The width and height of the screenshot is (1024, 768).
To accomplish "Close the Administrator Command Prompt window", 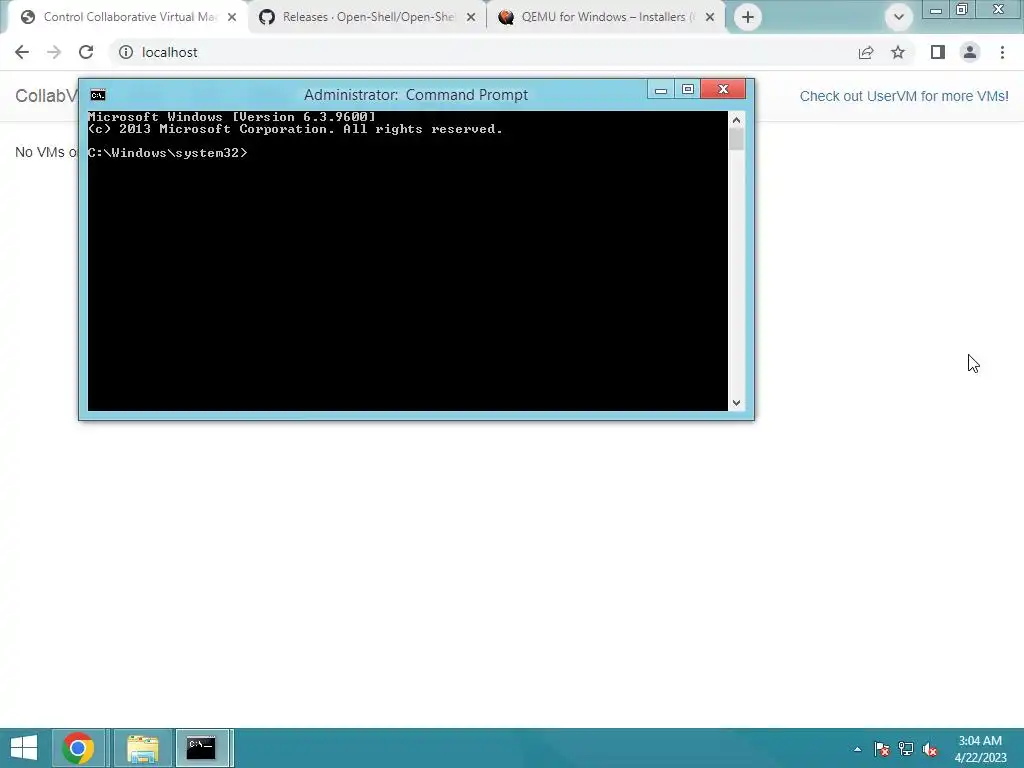I will (x=723, y=89).
